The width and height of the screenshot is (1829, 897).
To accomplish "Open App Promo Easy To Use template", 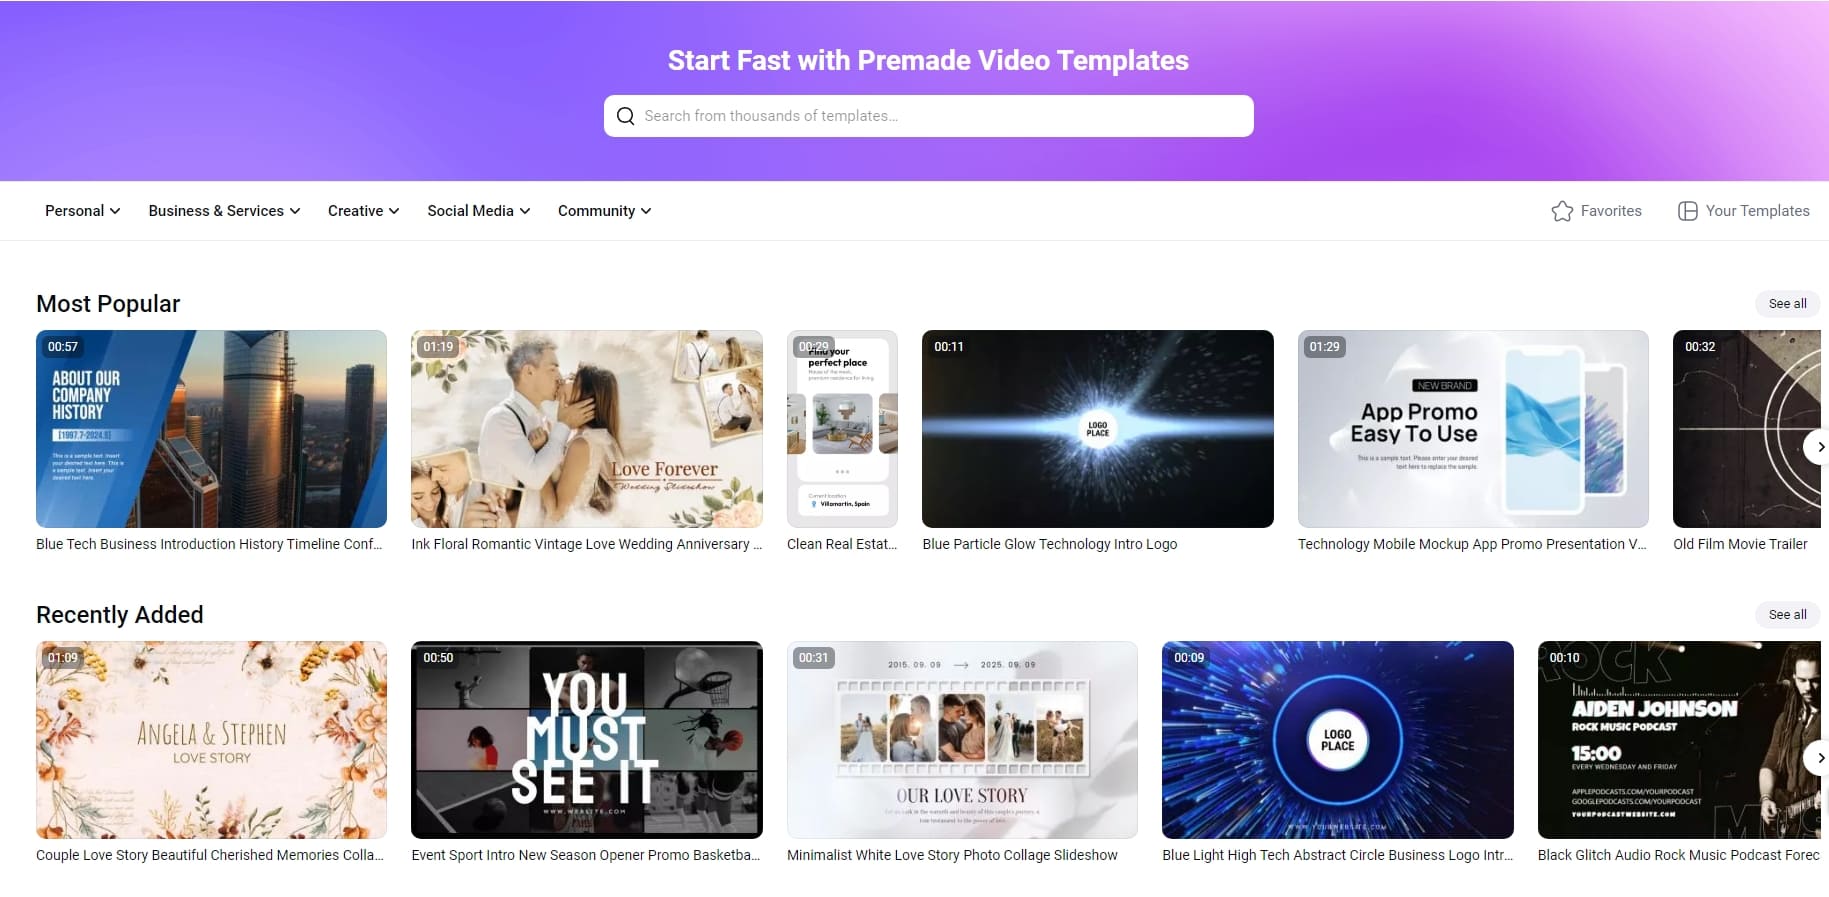I will (x=1472, y=429).
